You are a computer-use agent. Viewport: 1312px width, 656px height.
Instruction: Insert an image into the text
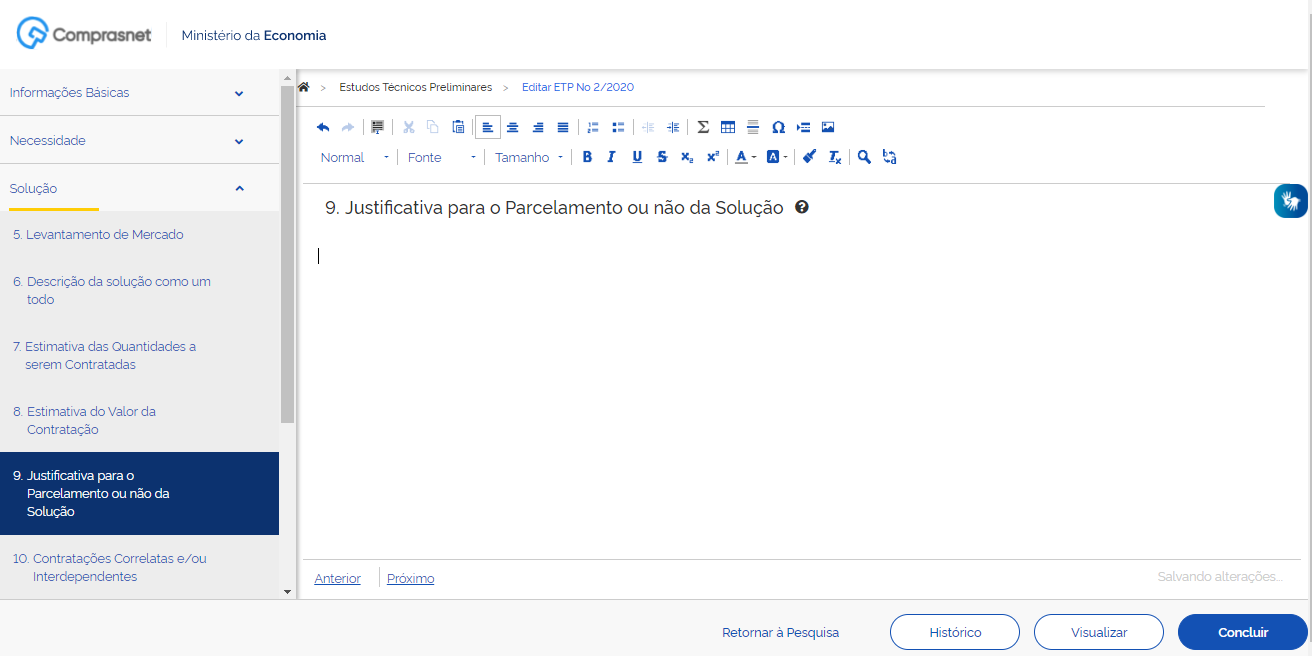828,127
